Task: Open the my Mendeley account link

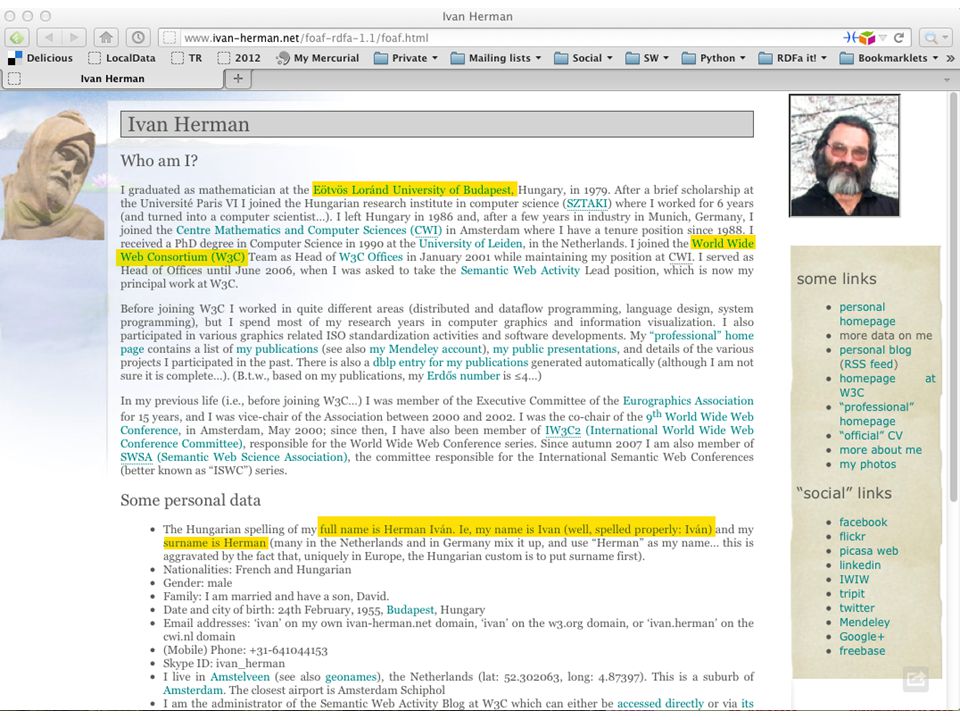Action: (426, 349)
